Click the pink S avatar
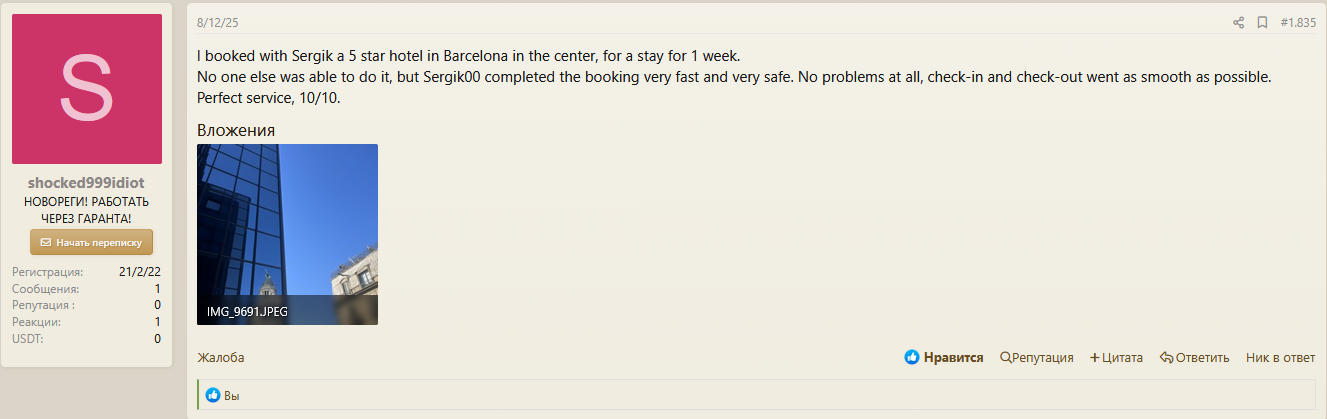The image size is (1327, 419). click(87, 89)
